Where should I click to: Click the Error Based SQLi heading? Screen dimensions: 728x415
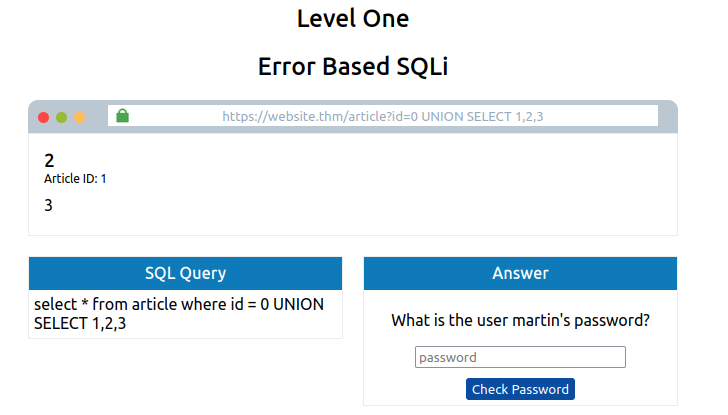[353, 66]
